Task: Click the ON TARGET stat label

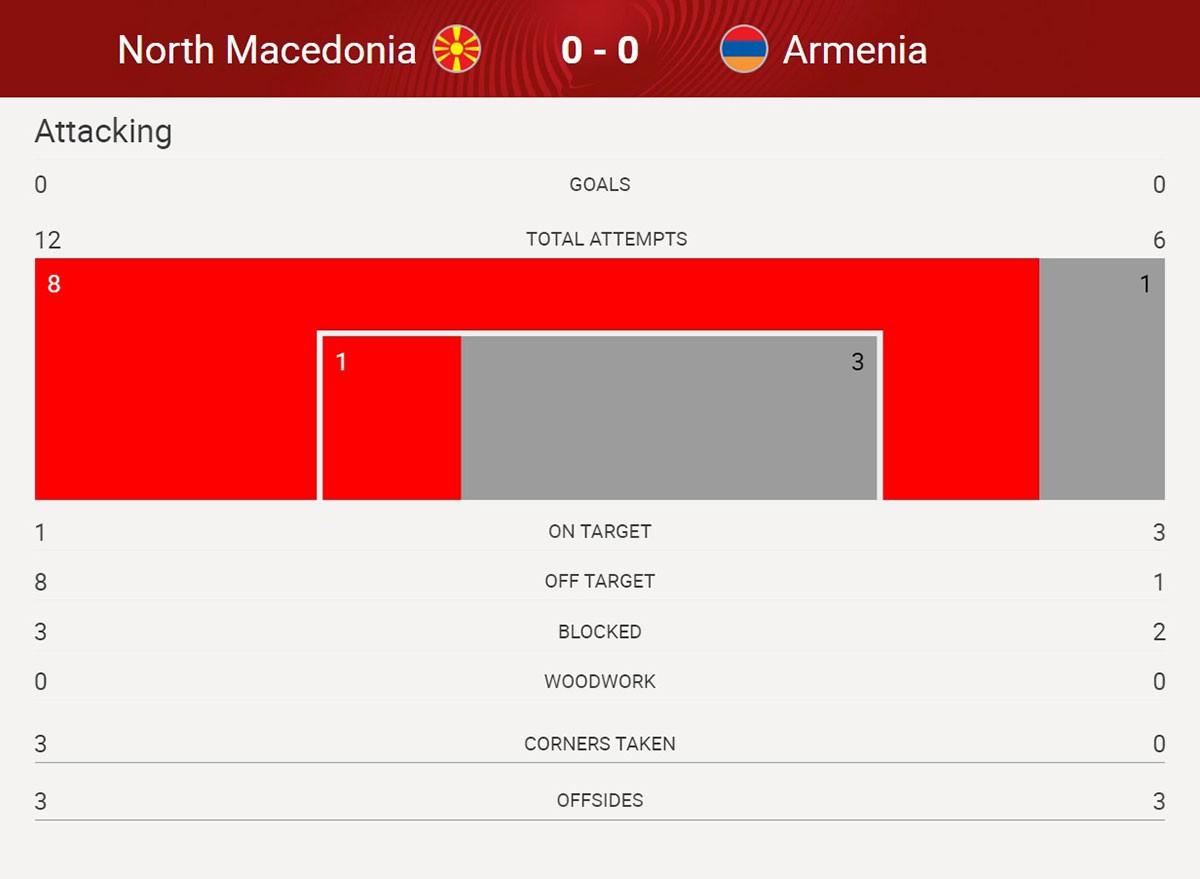Action: [600, 531]
